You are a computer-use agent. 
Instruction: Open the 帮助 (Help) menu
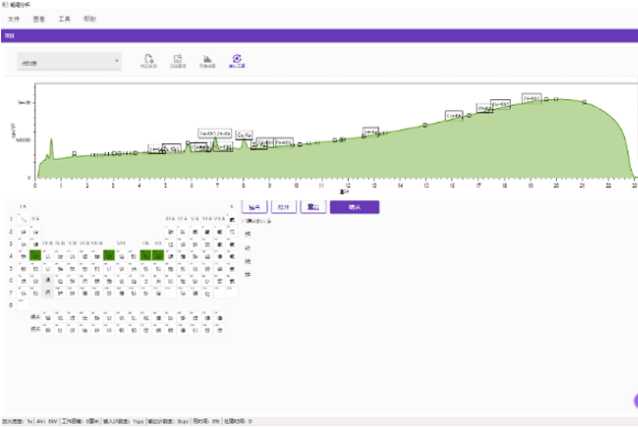(x=91, y=19)
